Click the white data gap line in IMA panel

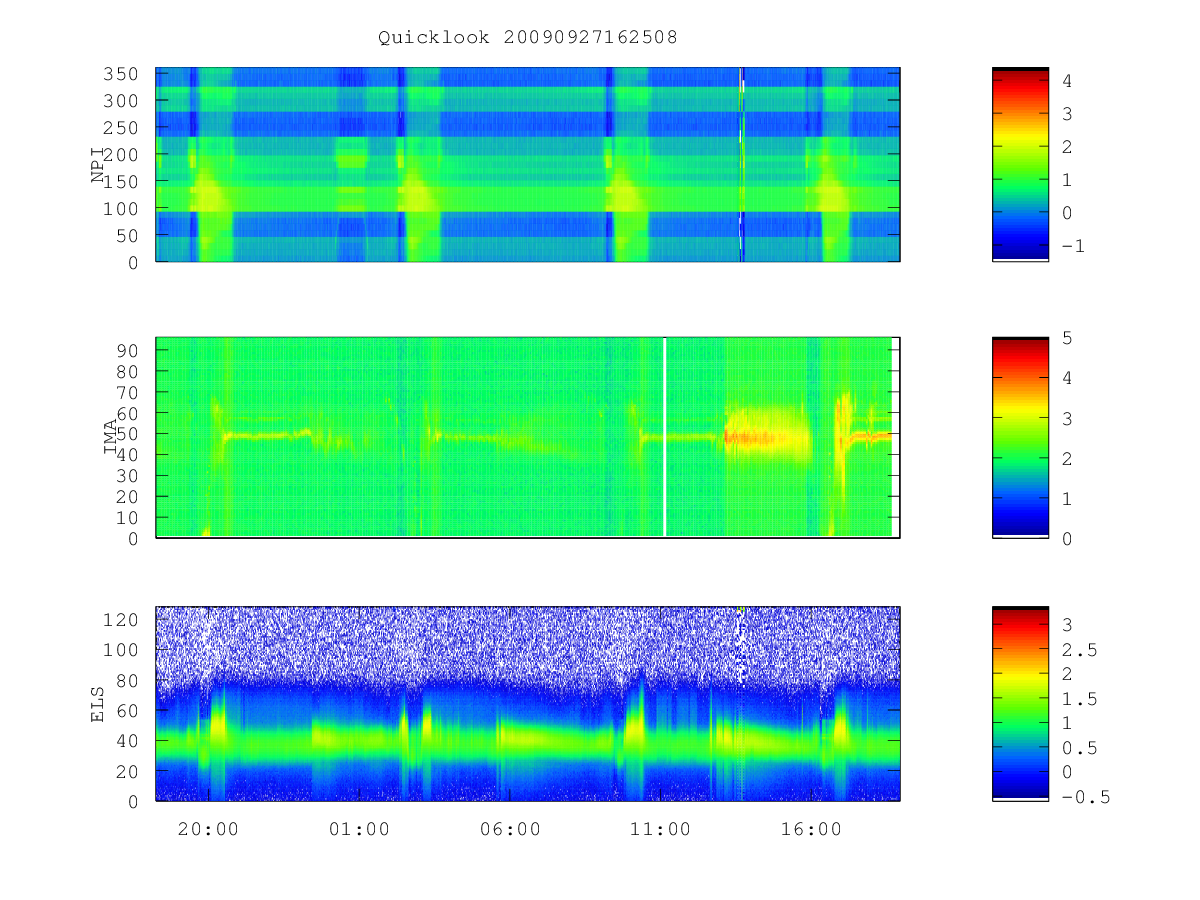click(x=665, y=438)
